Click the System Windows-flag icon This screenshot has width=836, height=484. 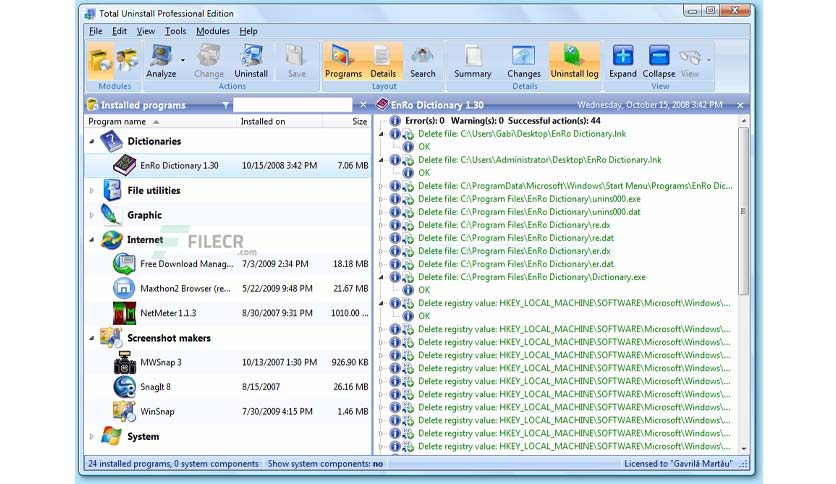point(111,437)
